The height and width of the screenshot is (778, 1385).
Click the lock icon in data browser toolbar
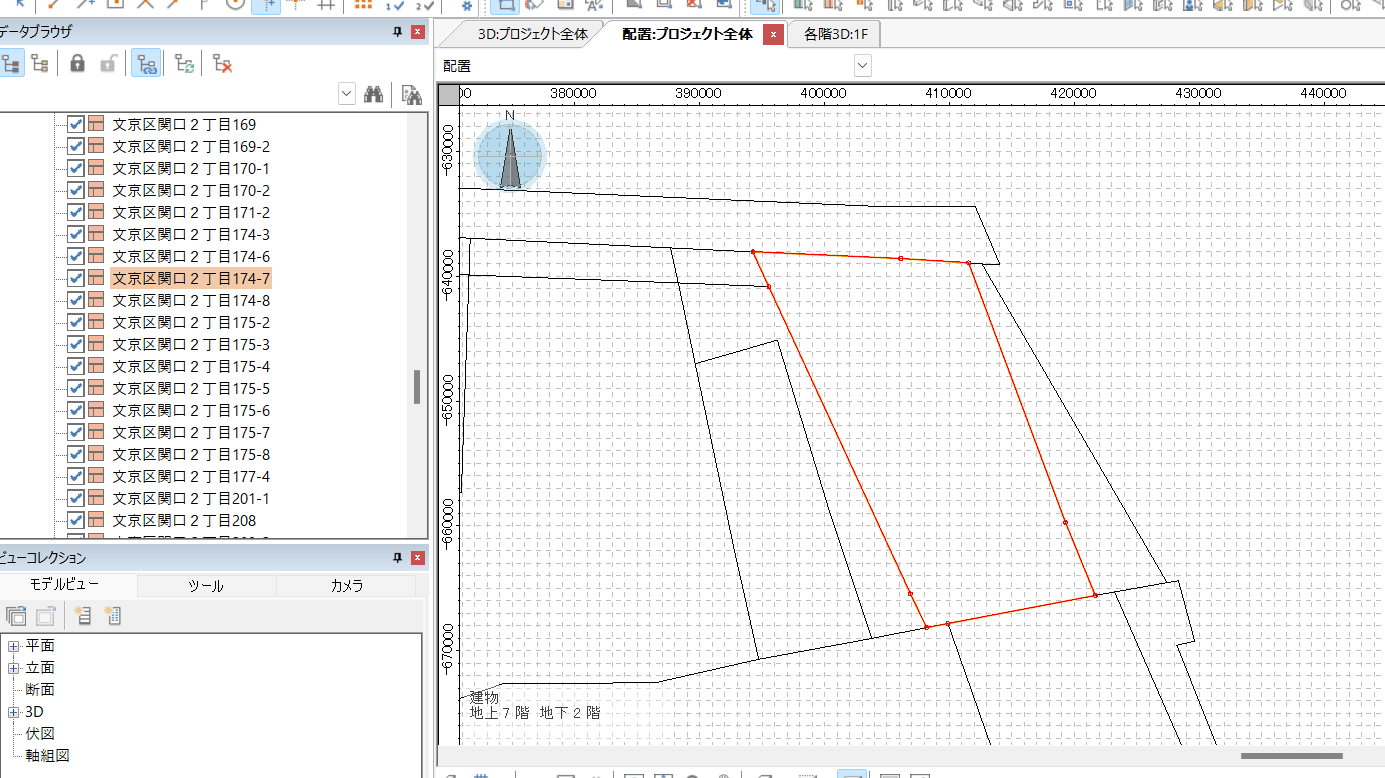[77, 64]
